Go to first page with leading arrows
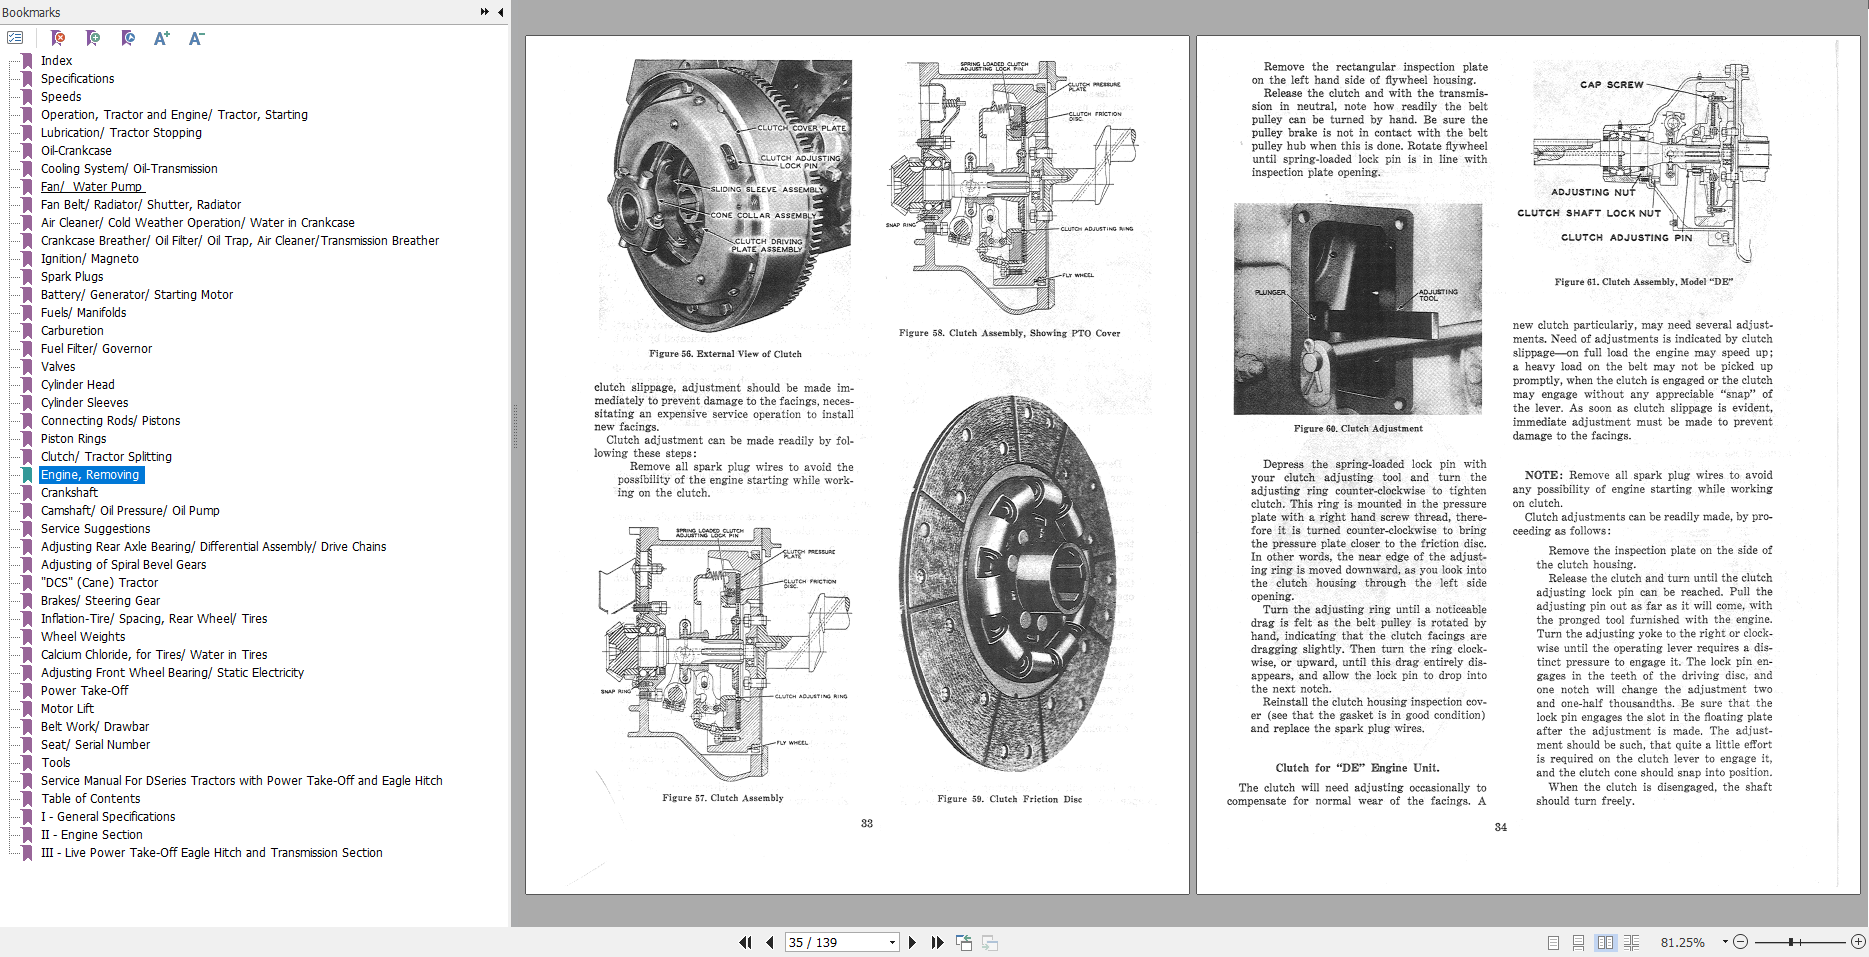1869x957 pixels. tap(744, 942)
